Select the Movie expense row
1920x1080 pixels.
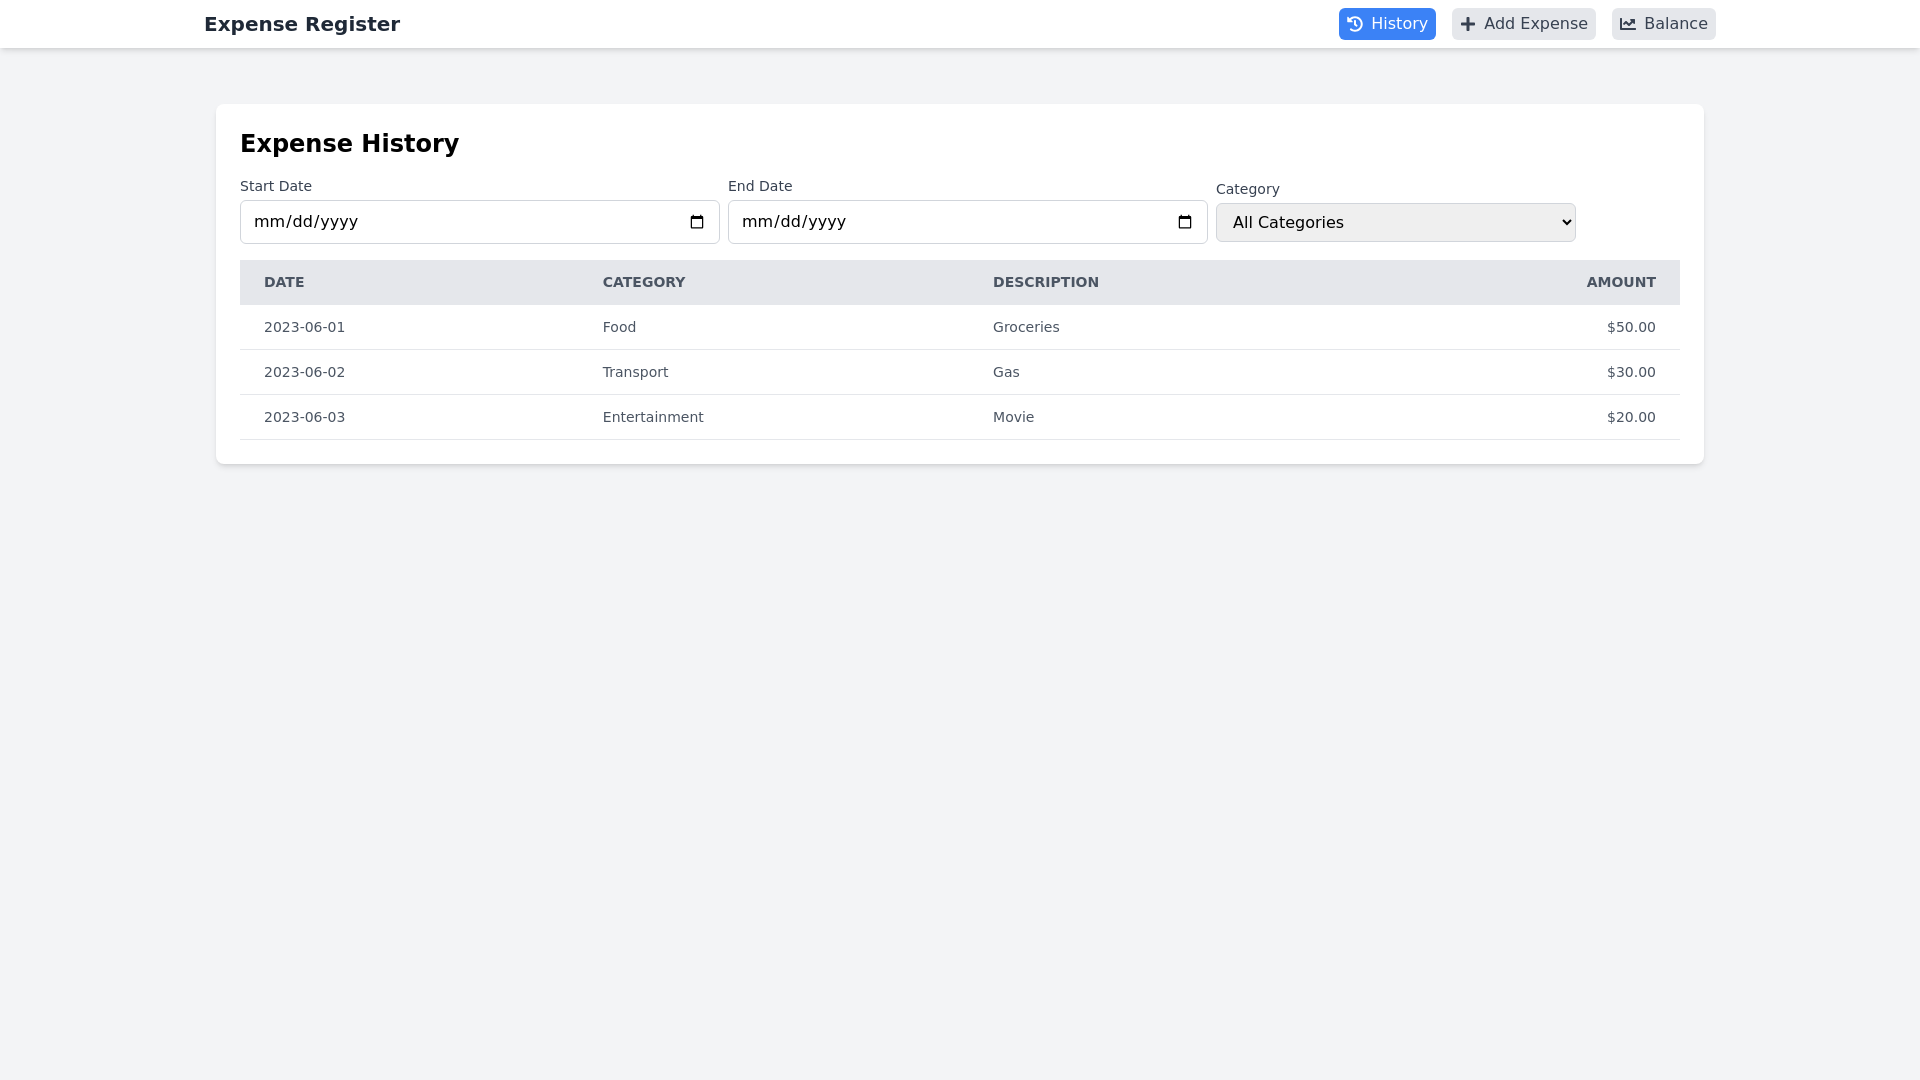coord(960,417)
